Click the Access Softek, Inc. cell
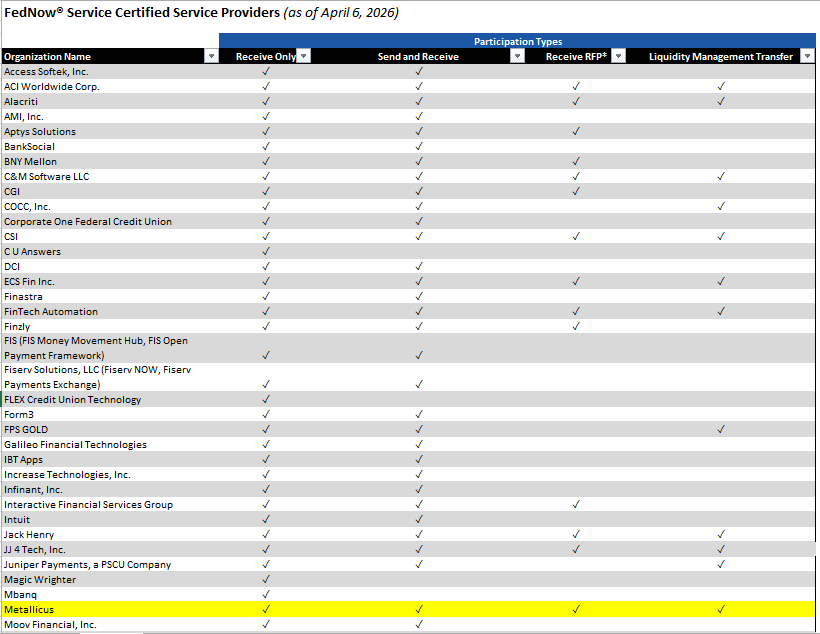The image size is (820, 634). tap(110, 72)
